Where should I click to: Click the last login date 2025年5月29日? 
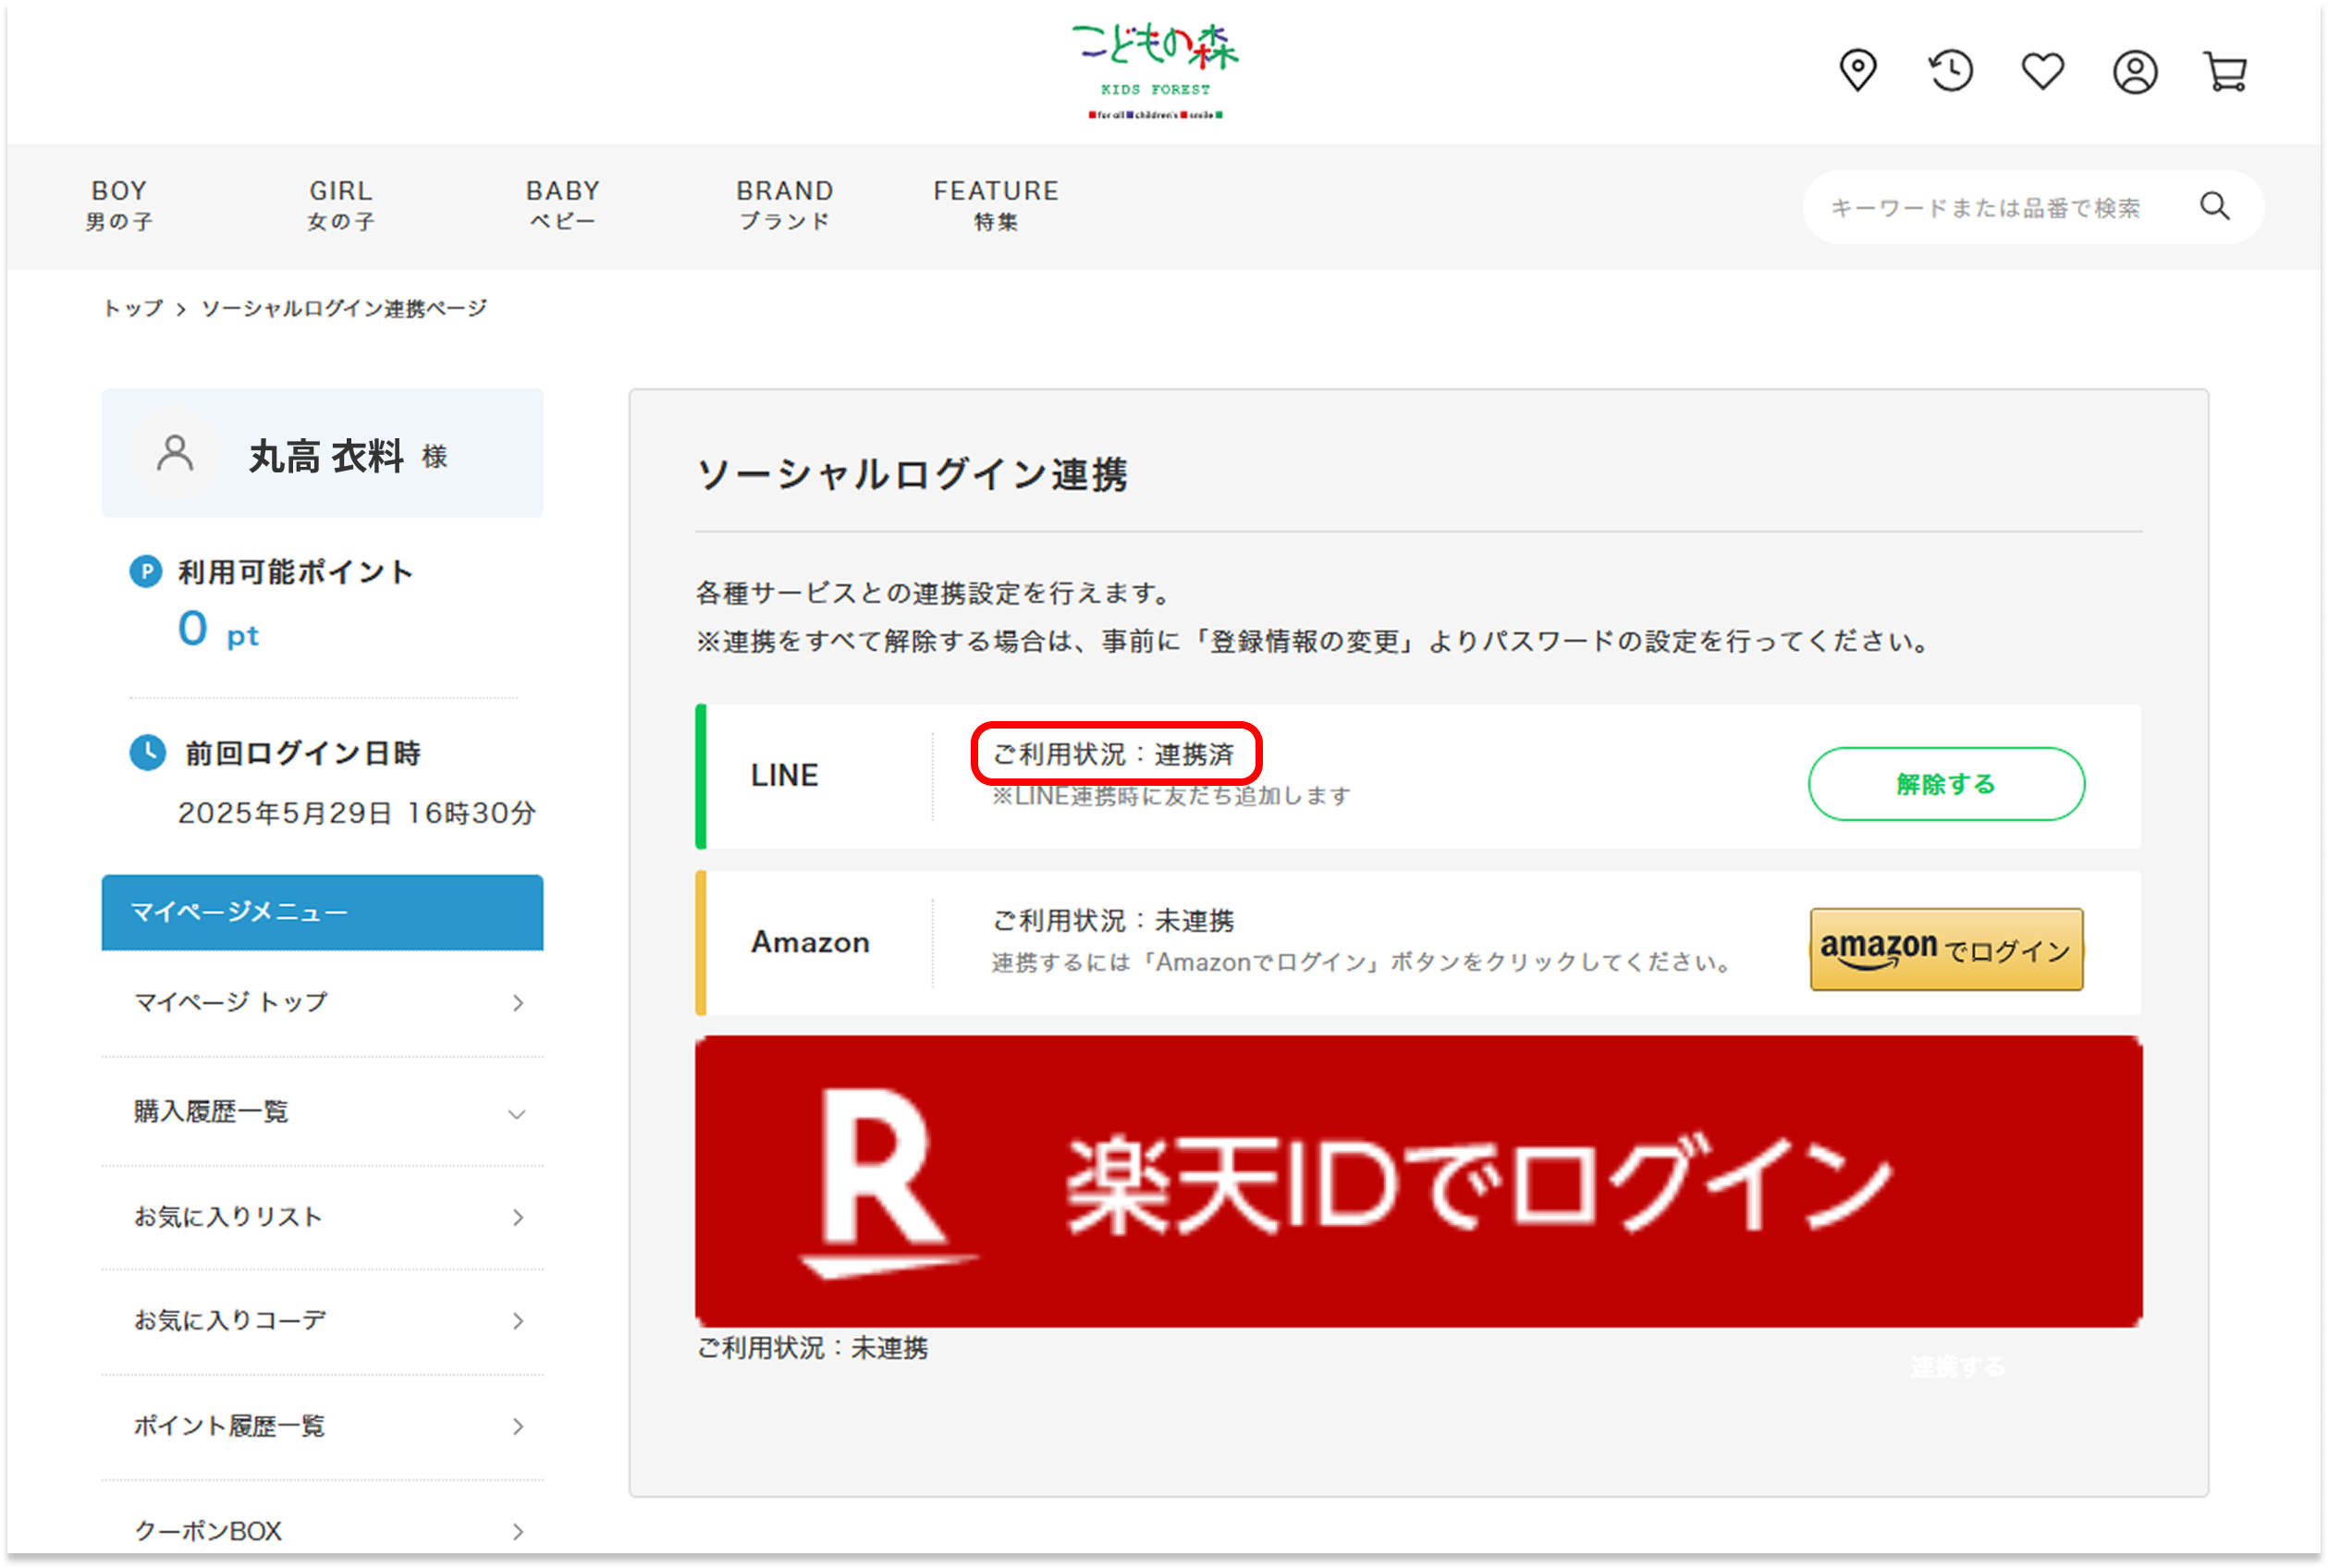tap(284, 813)
